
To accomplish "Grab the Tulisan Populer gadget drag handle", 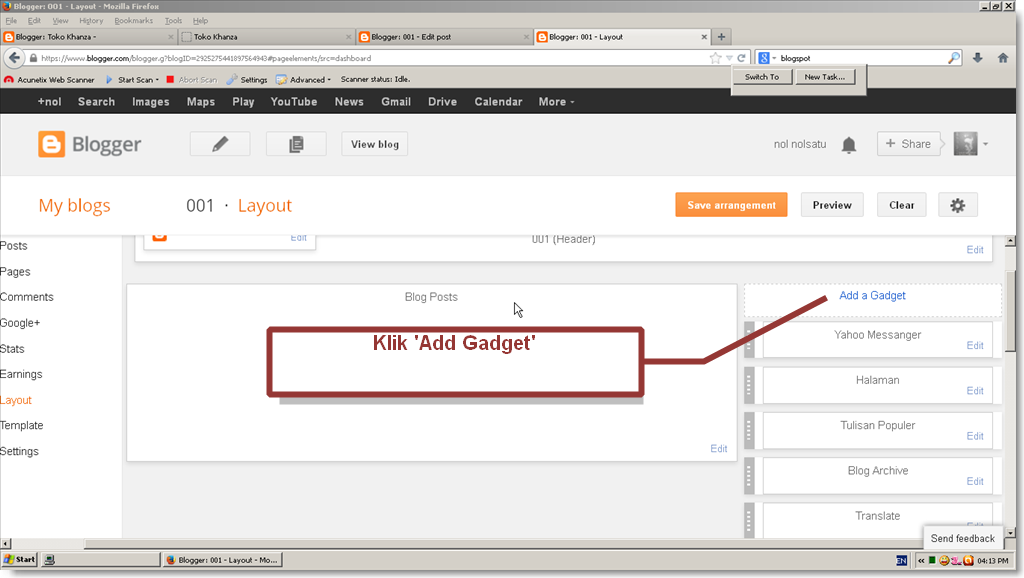I will coord(749,430).
